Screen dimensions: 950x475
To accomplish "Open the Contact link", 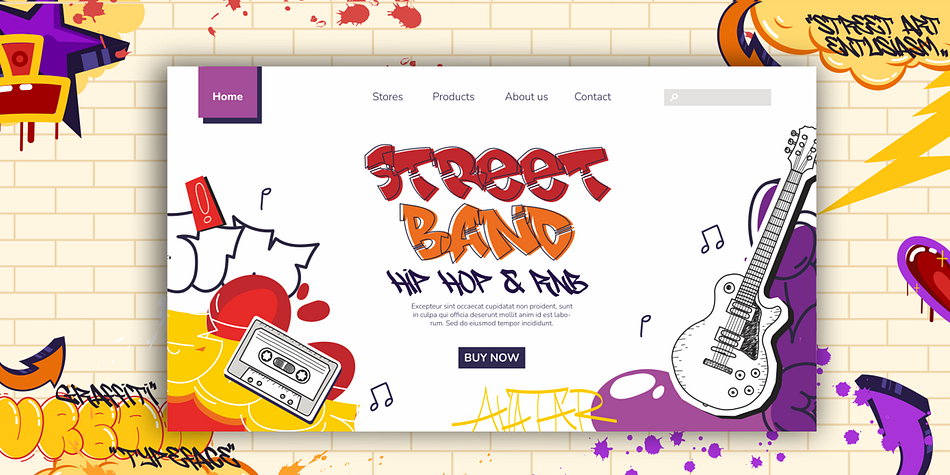I will coord(593,97).
